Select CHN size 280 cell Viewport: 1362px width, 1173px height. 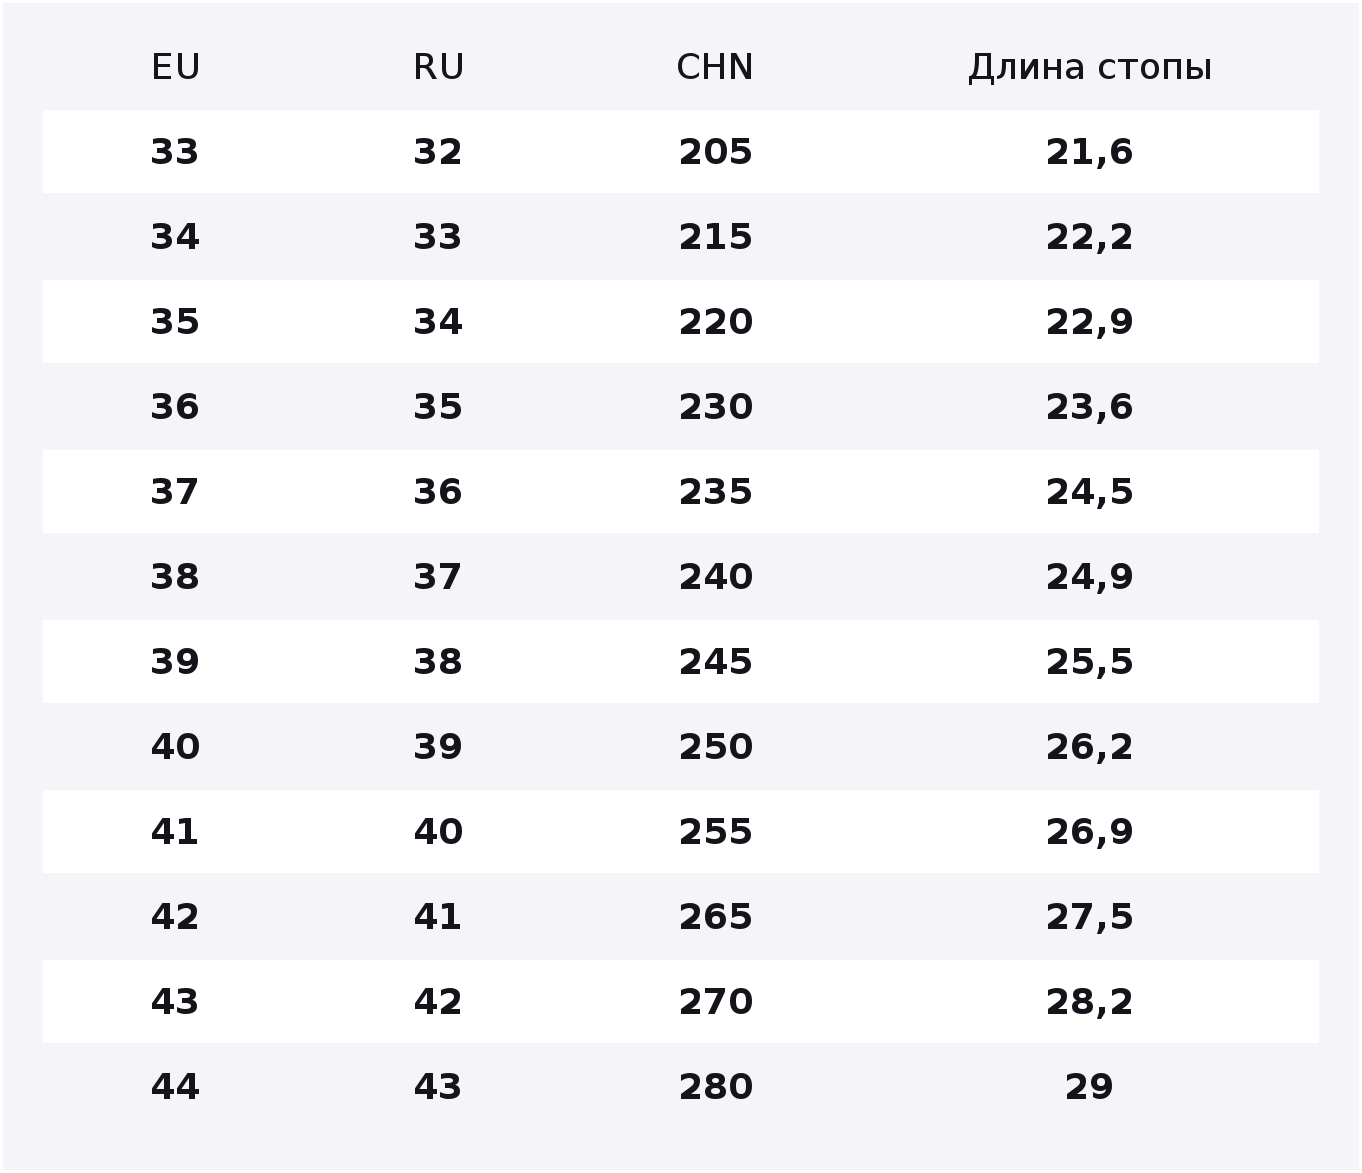click(x=715, y=1087)
